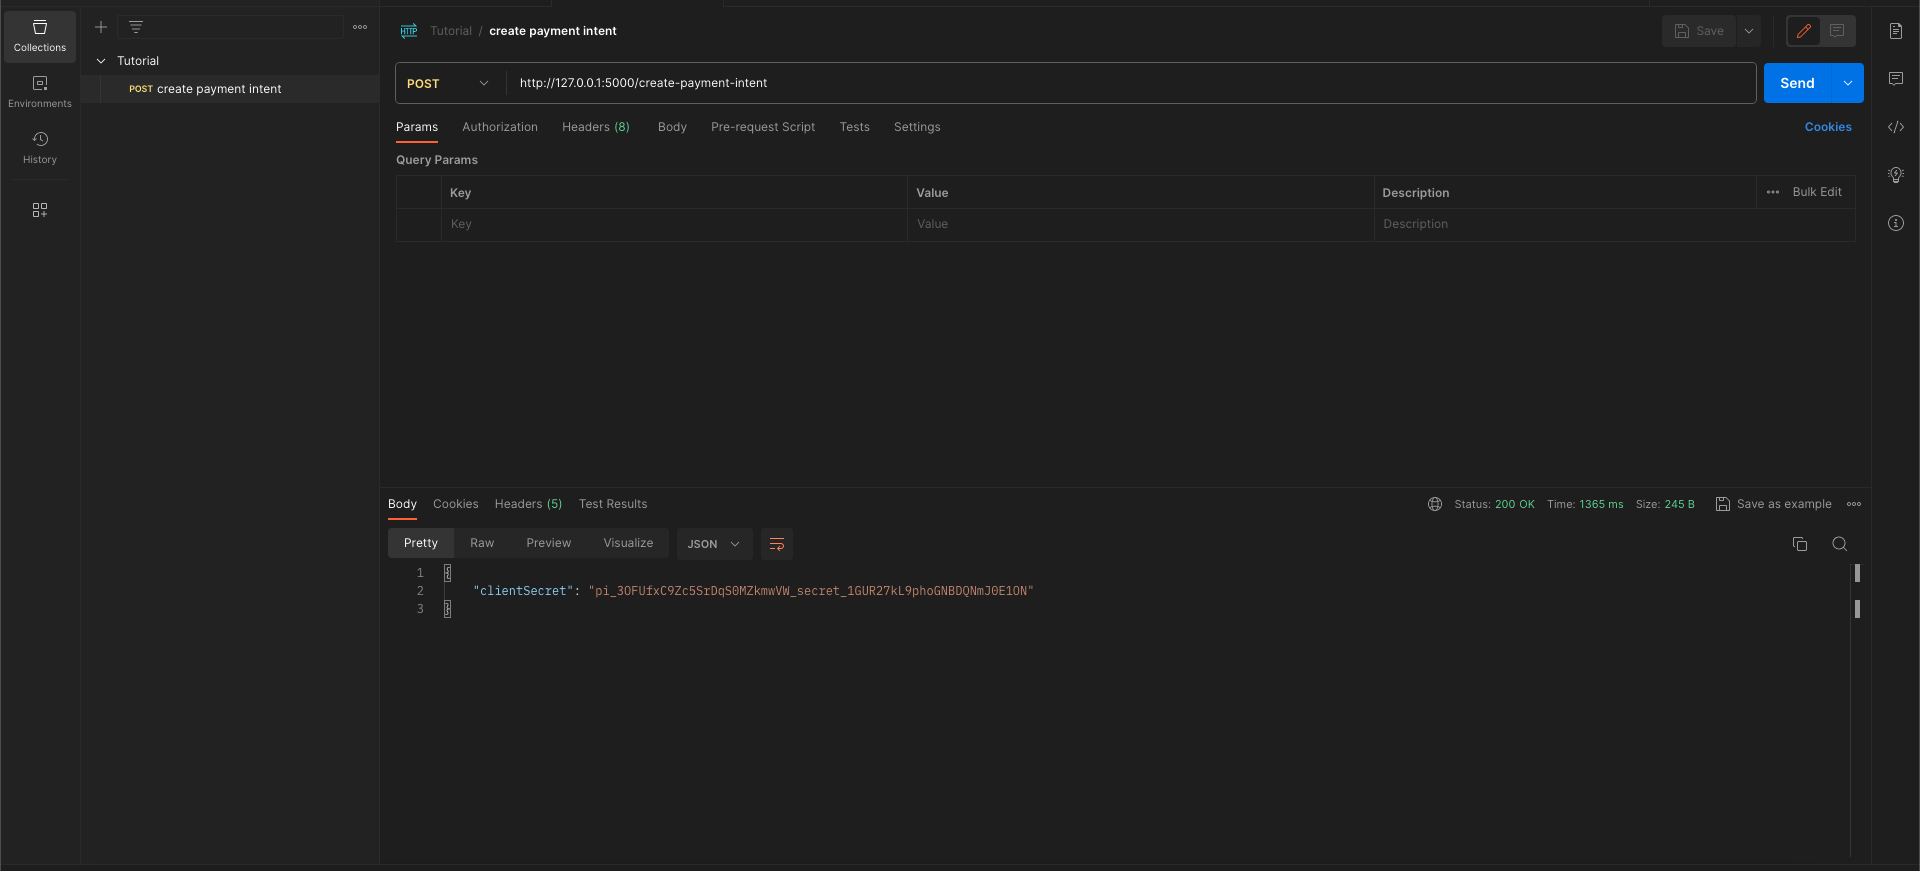Image resolution: width=1920 pixels, height=871 pixels.
Task: Open the configure workspace sidebar icon
Action: click(40, 210)
